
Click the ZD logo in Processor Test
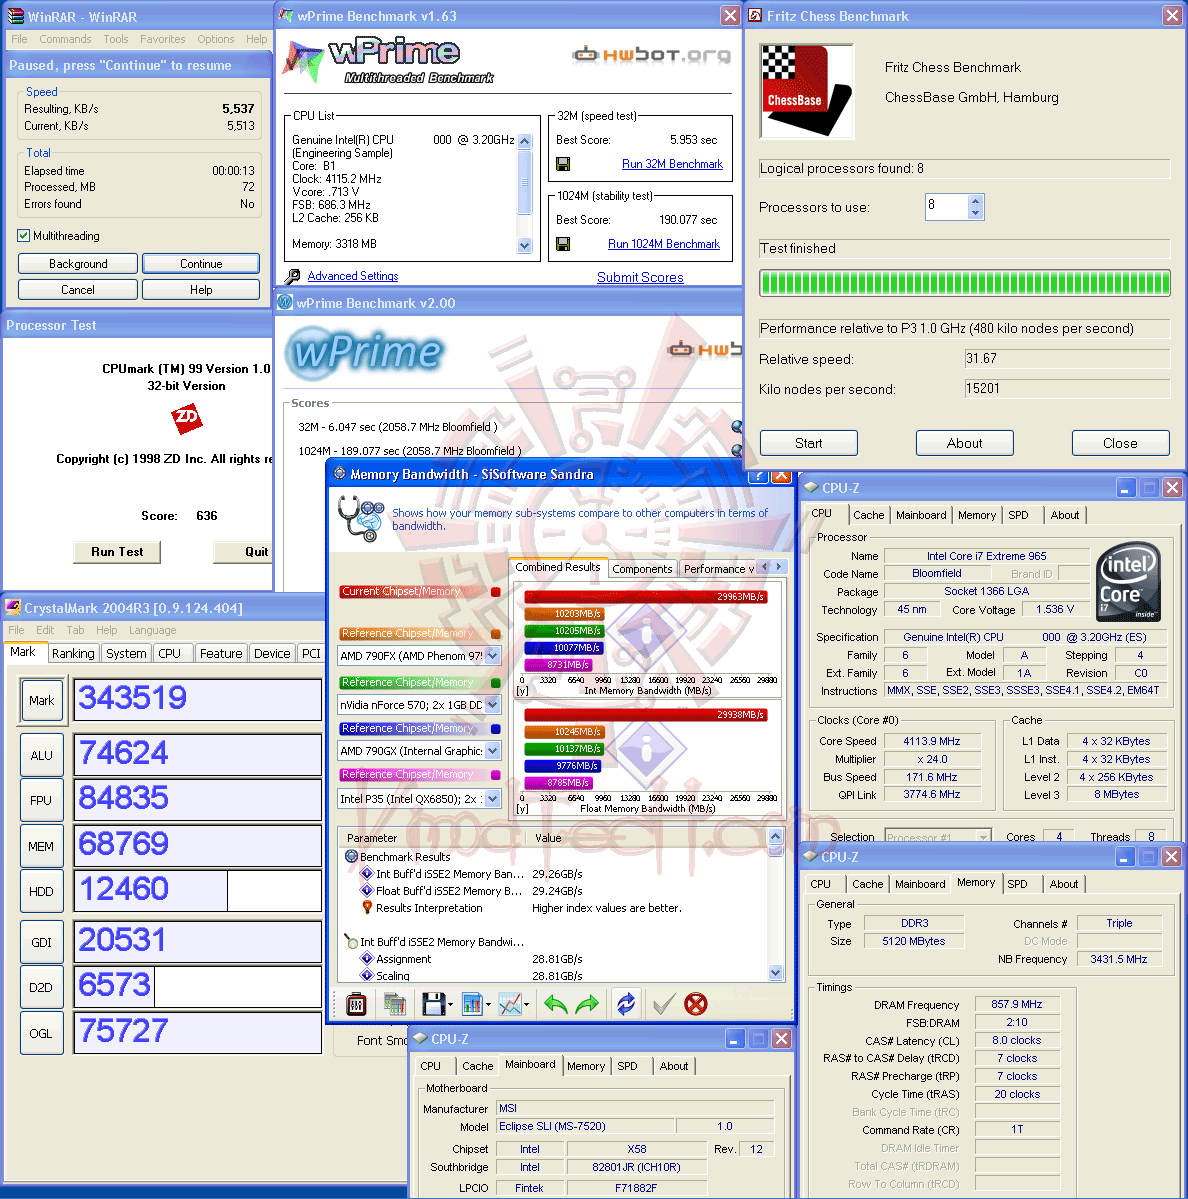(x=187, y=418)
